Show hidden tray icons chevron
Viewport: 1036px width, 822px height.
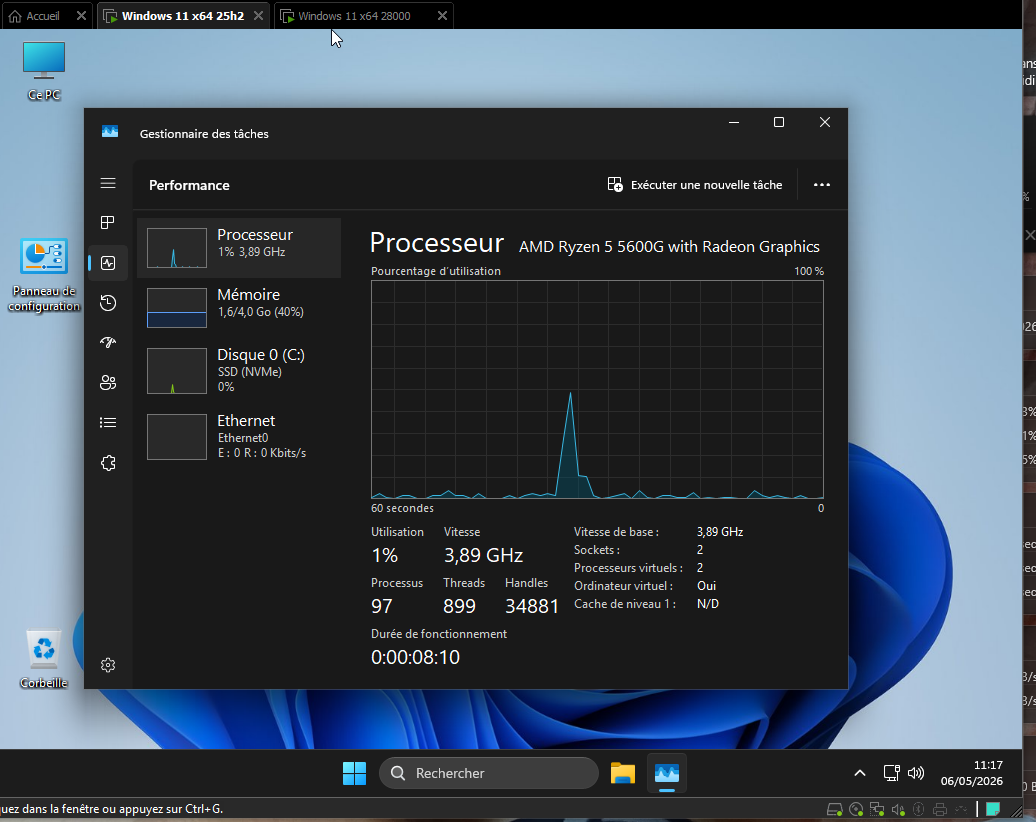point(860,773)
